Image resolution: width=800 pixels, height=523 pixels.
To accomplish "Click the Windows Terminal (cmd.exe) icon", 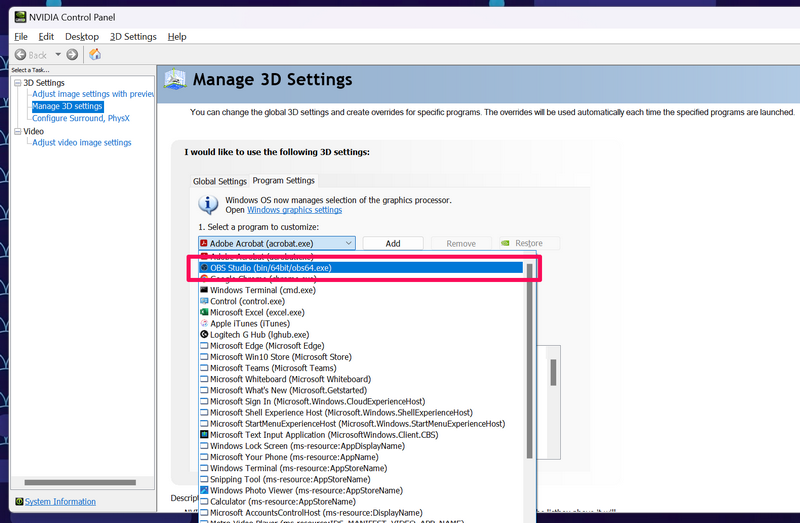I will [x=204, y=290].
